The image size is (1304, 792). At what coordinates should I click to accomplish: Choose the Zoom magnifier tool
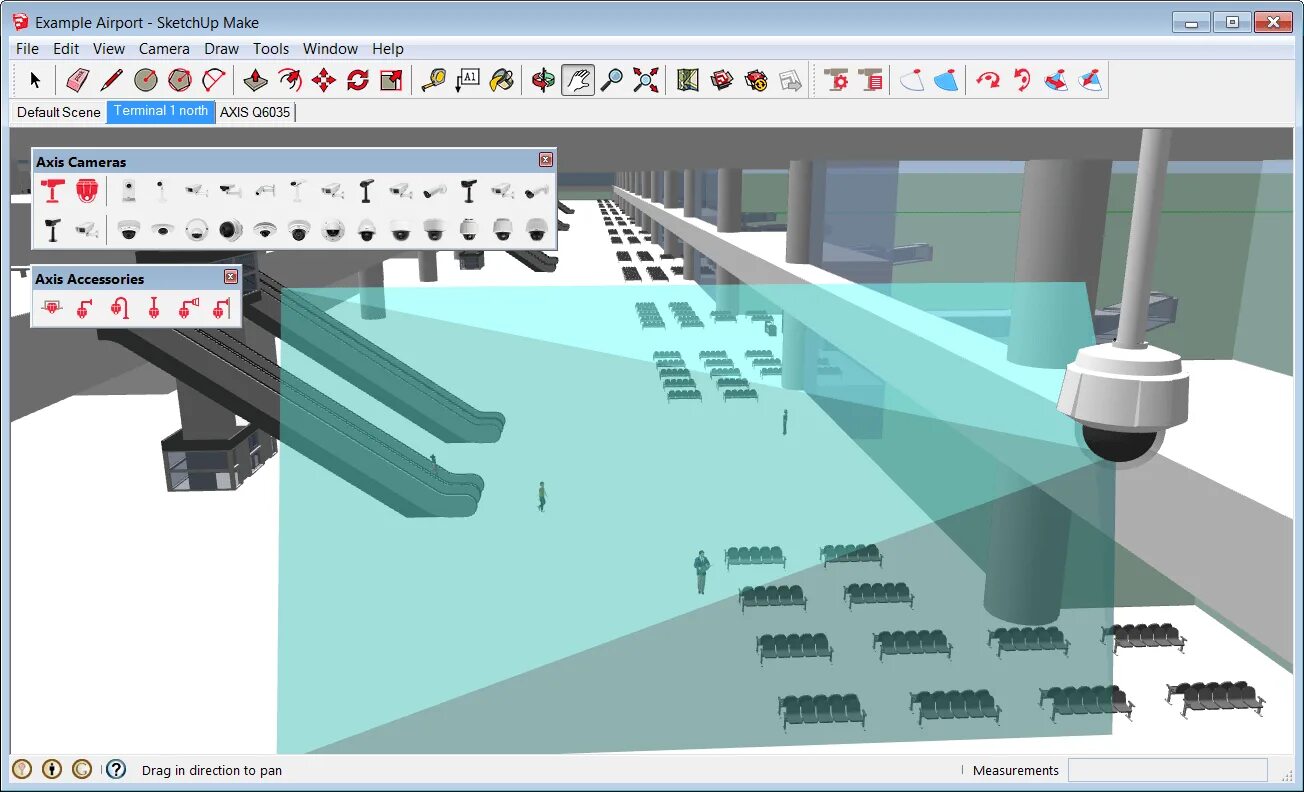tap(612, 80)
